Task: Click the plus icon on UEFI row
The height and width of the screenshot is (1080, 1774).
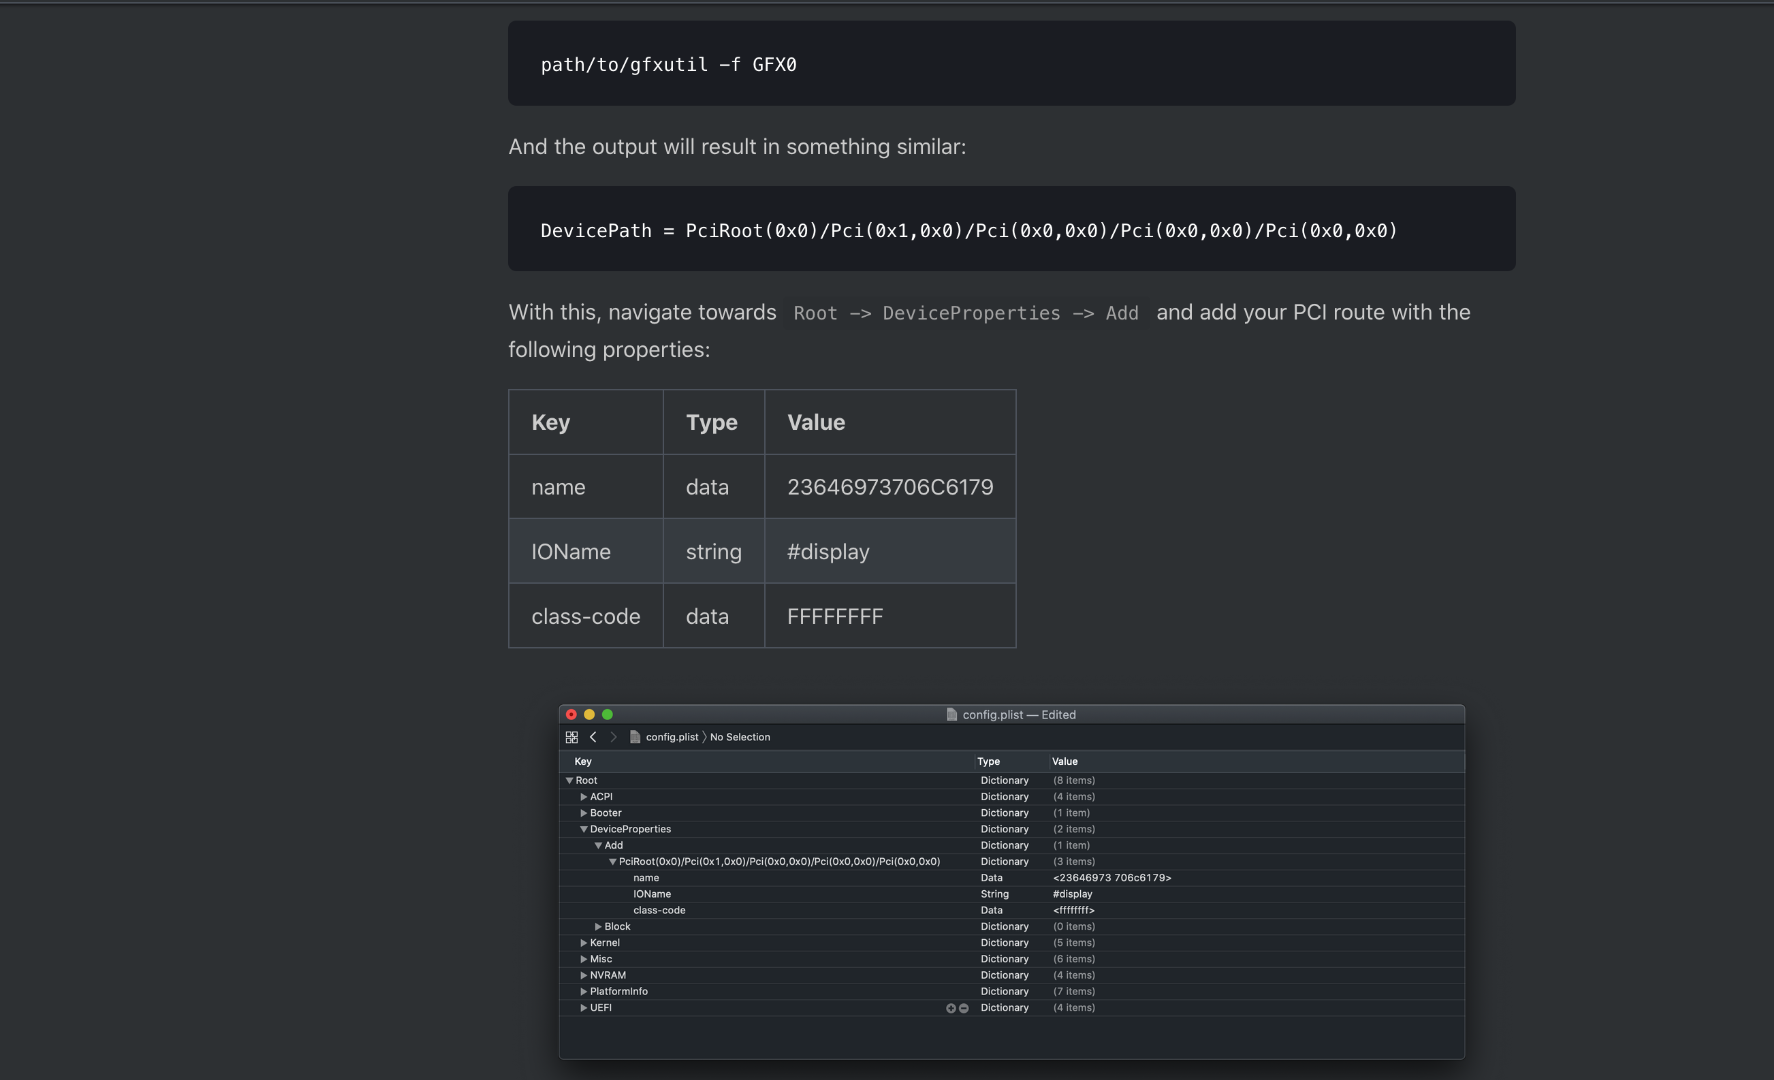Action: (x=951, y=1008)
